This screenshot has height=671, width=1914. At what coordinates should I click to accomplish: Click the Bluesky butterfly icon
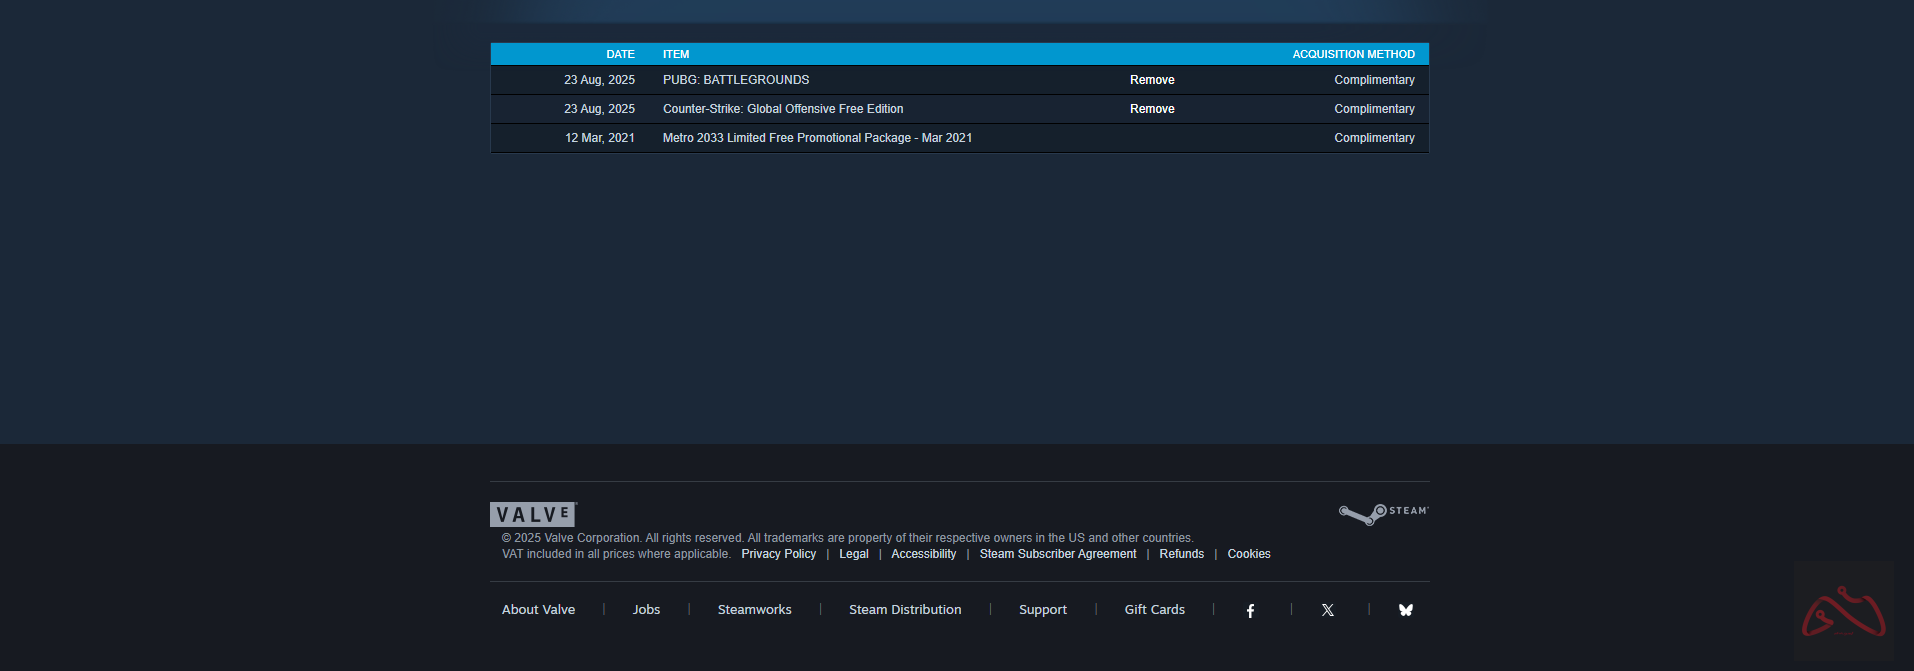click(x=1406, y=610)
